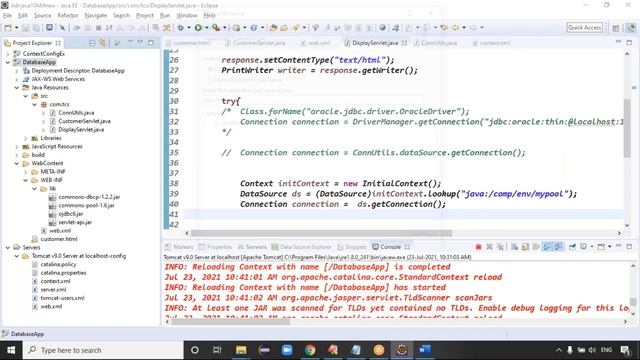The width and height of the screenshot is (640, 360).
Task: Select tomcat-users.xml in Servers
Action: pos(62,298)
